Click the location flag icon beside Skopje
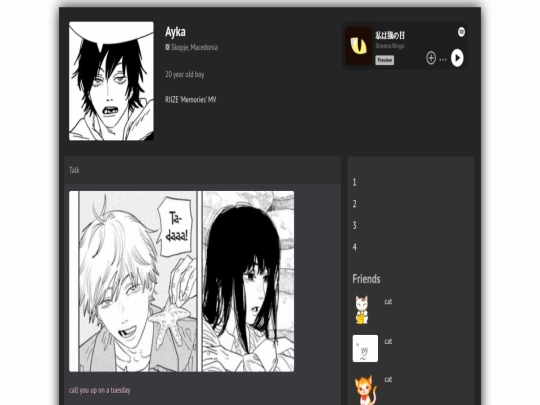The image size is (540, 405). point(167,47)
